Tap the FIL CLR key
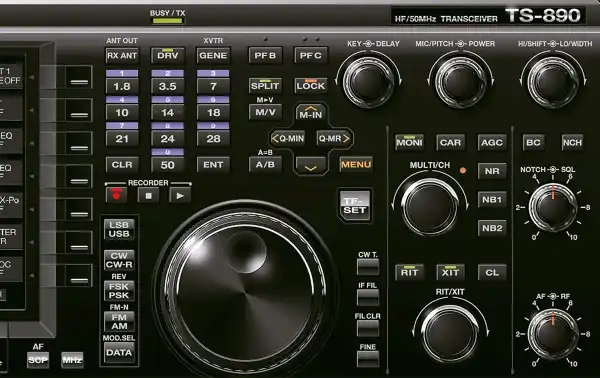Screen dimensions: 600x378 [x=368, y=328]
